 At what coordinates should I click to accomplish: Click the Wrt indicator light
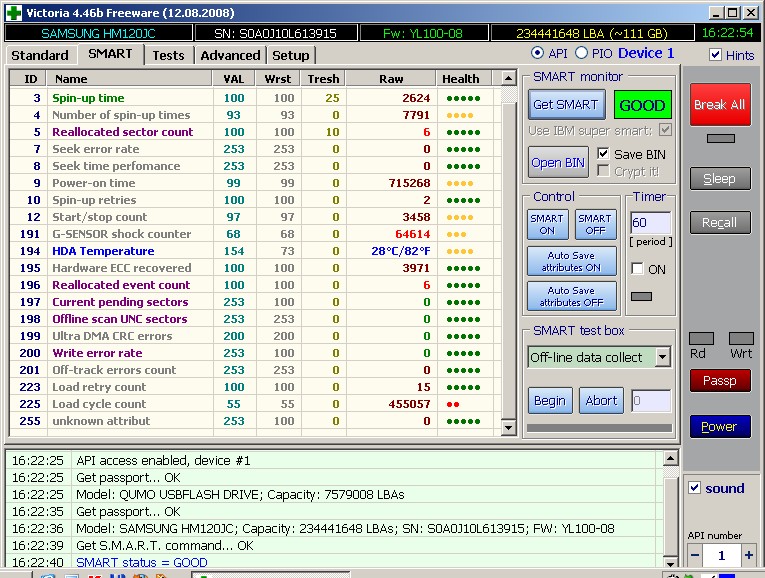click(741, 338)
